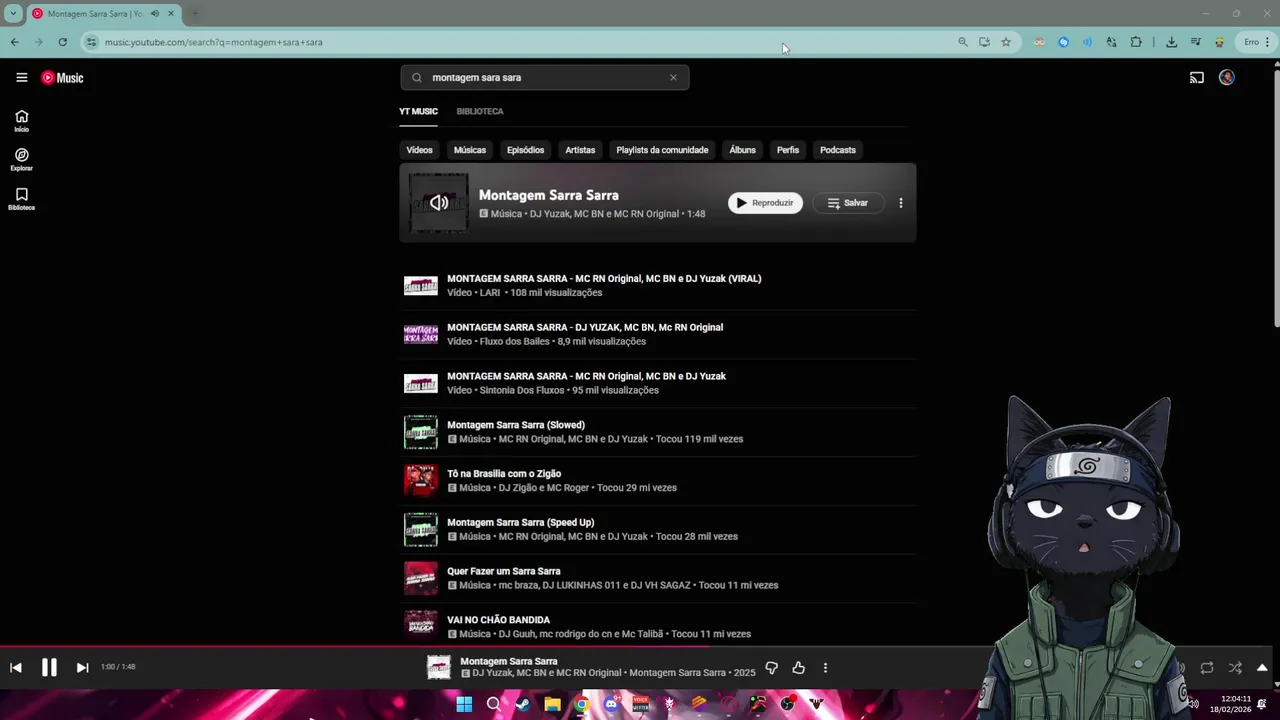Filter results by Episódios
Image resolution: width=1280 pixels, height=720 pixels.
[525, 150]
